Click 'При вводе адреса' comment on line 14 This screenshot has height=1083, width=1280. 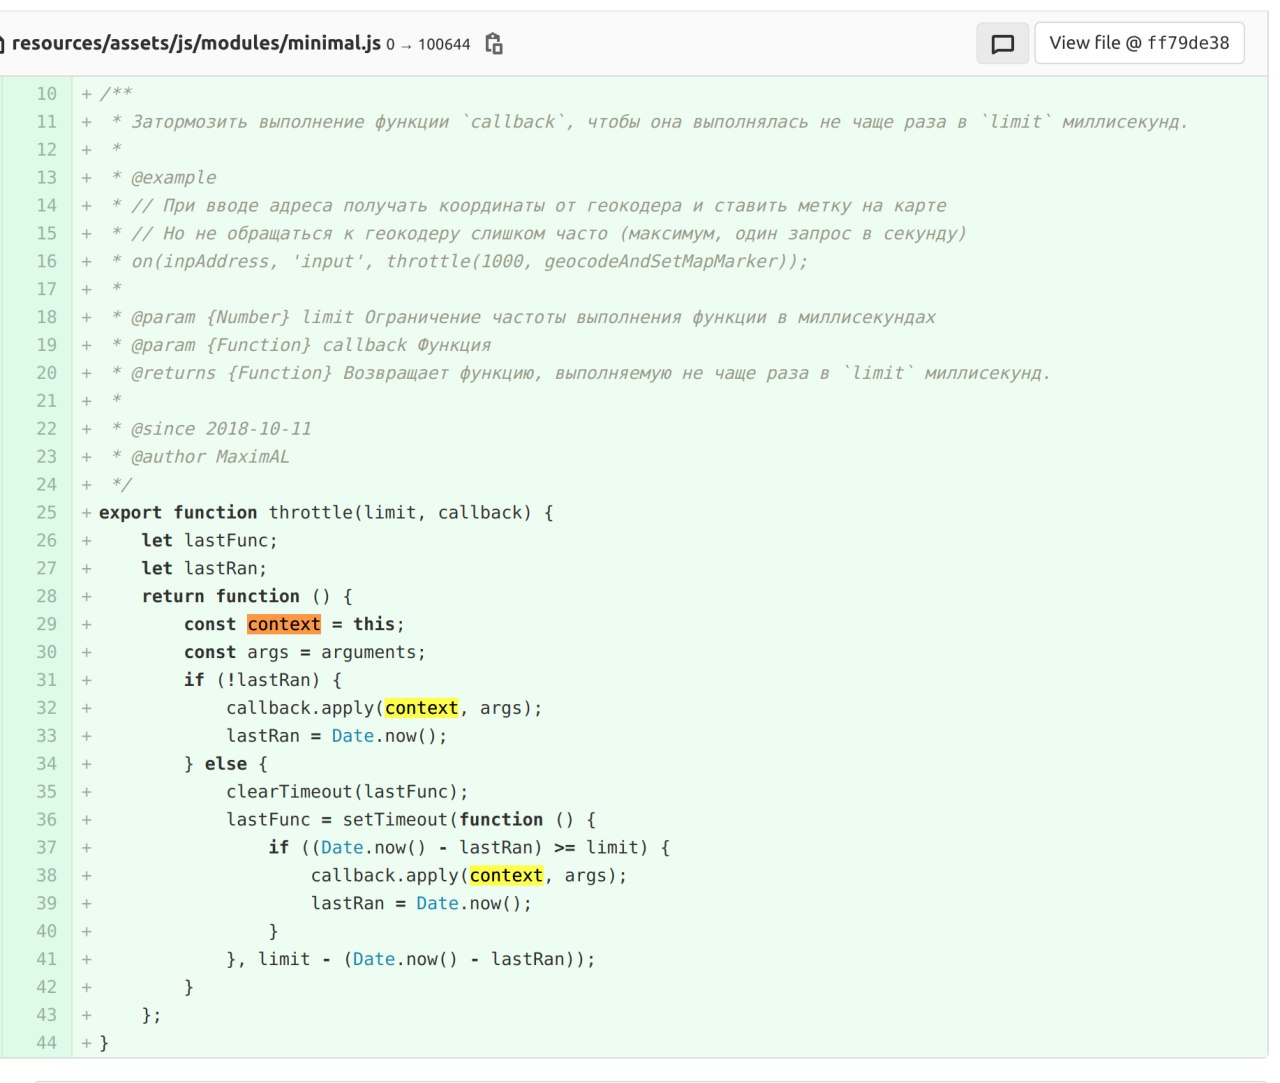point(247,206)
